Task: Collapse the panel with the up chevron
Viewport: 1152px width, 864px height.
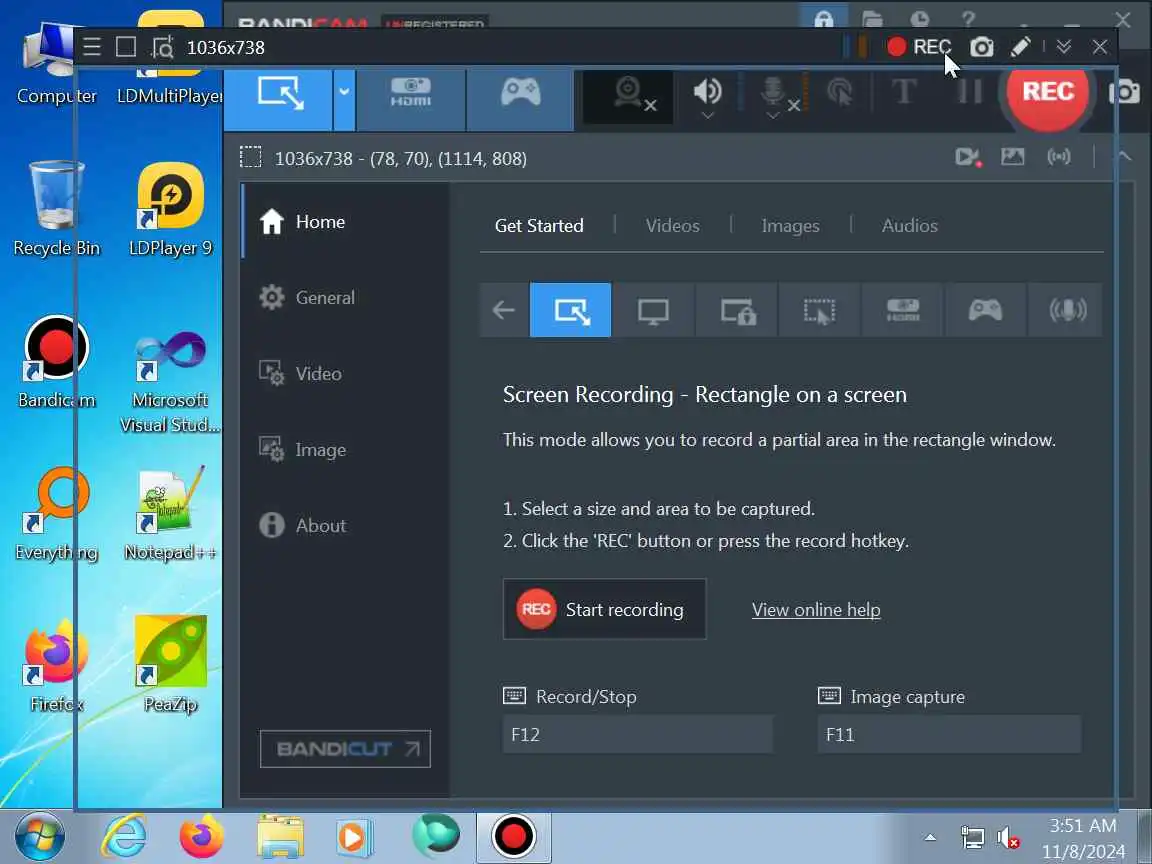Action: 1123,156
